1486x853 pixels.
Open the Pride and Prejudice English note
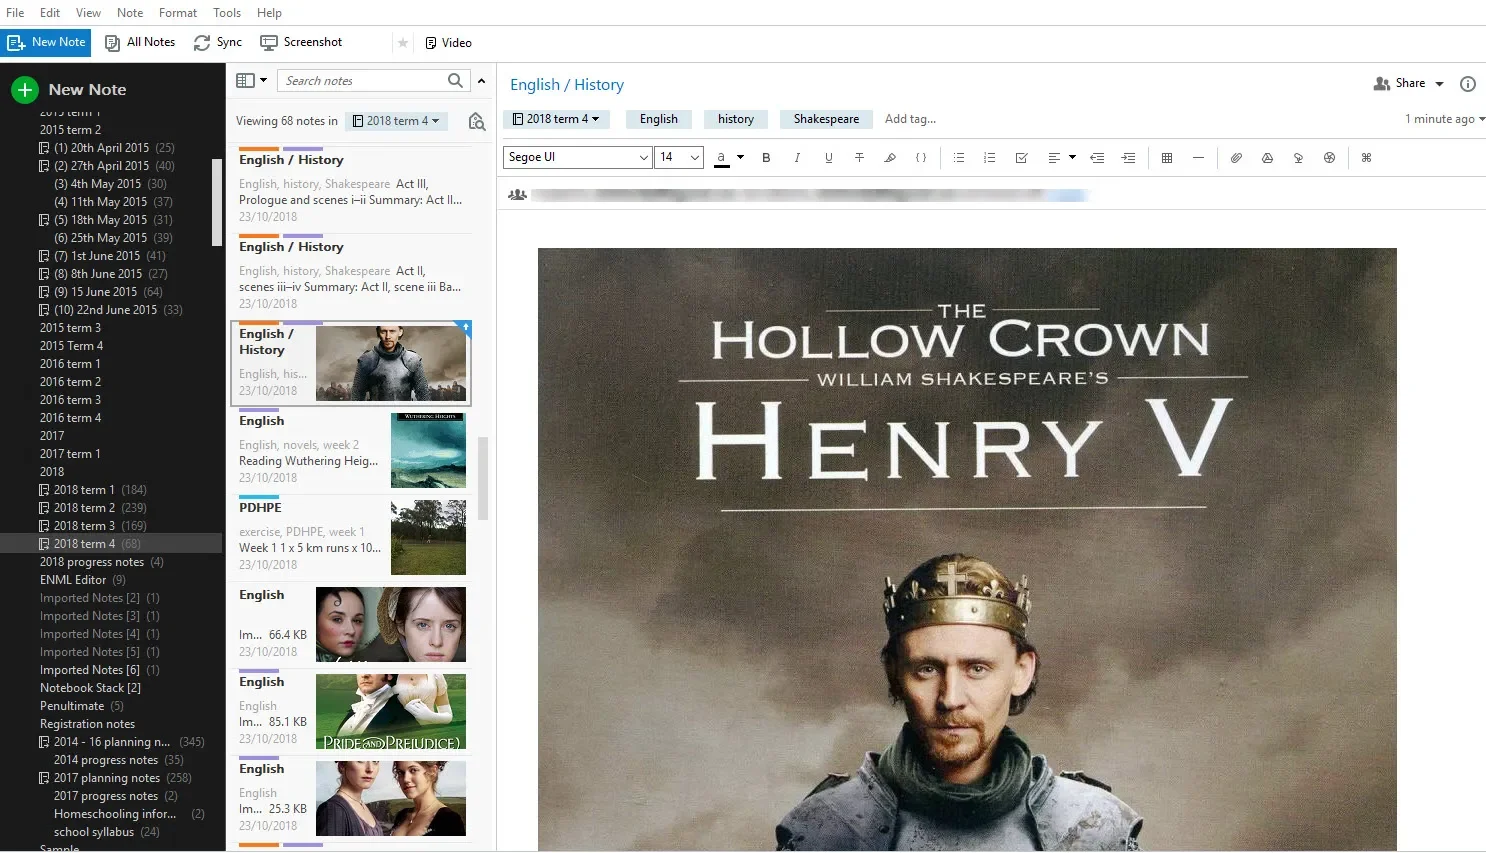[x=351, y=711]
